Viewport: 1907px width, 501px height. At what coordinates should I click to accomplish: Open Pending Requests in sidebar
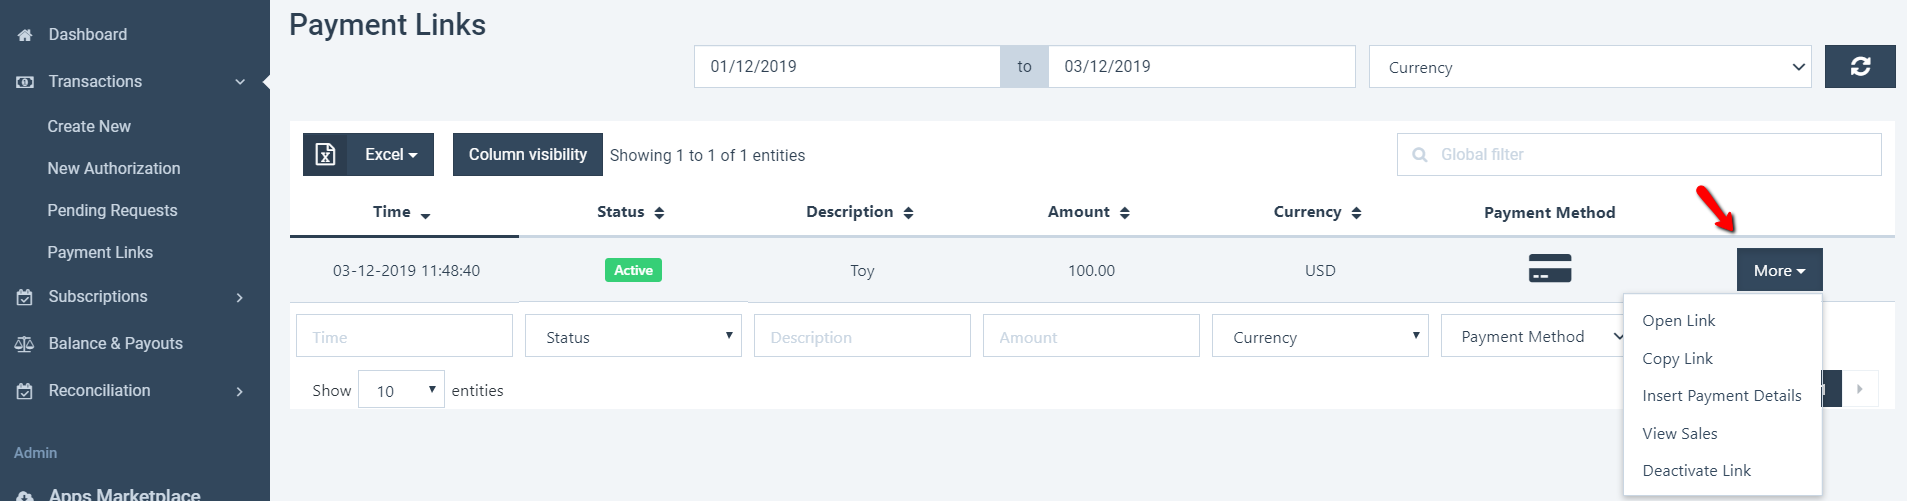112,210
